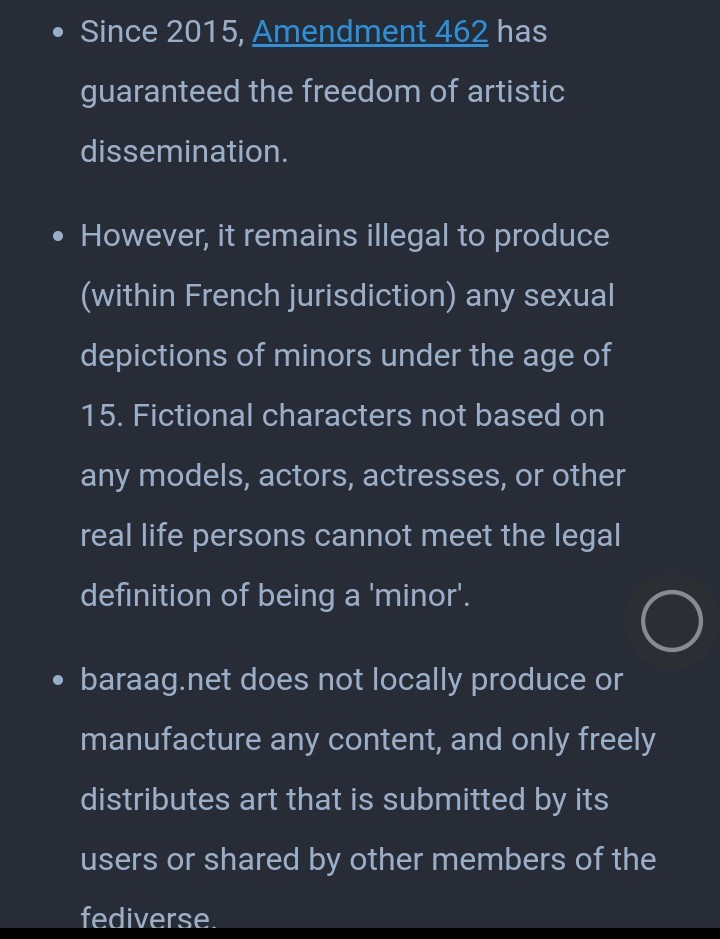
Task: Click the line 'any models, actors, actresses, or other'
Action: [x=353, y=477]
